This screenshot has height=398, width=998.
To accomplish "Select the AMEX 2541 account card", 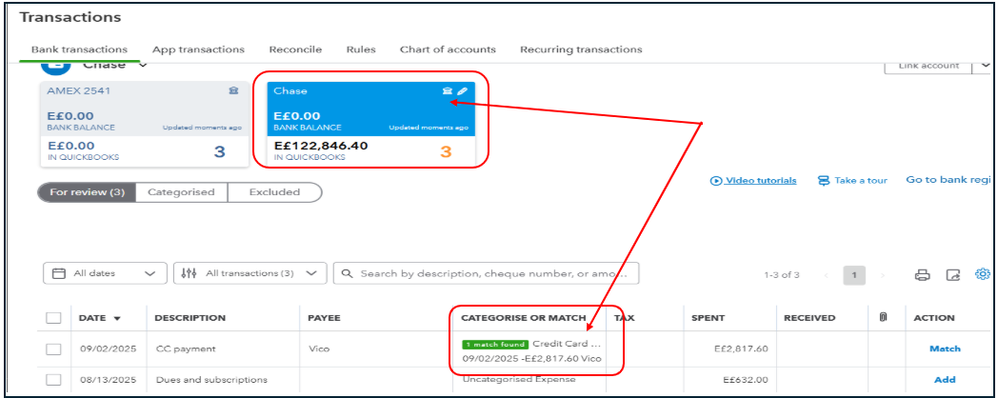I will 144,124.
